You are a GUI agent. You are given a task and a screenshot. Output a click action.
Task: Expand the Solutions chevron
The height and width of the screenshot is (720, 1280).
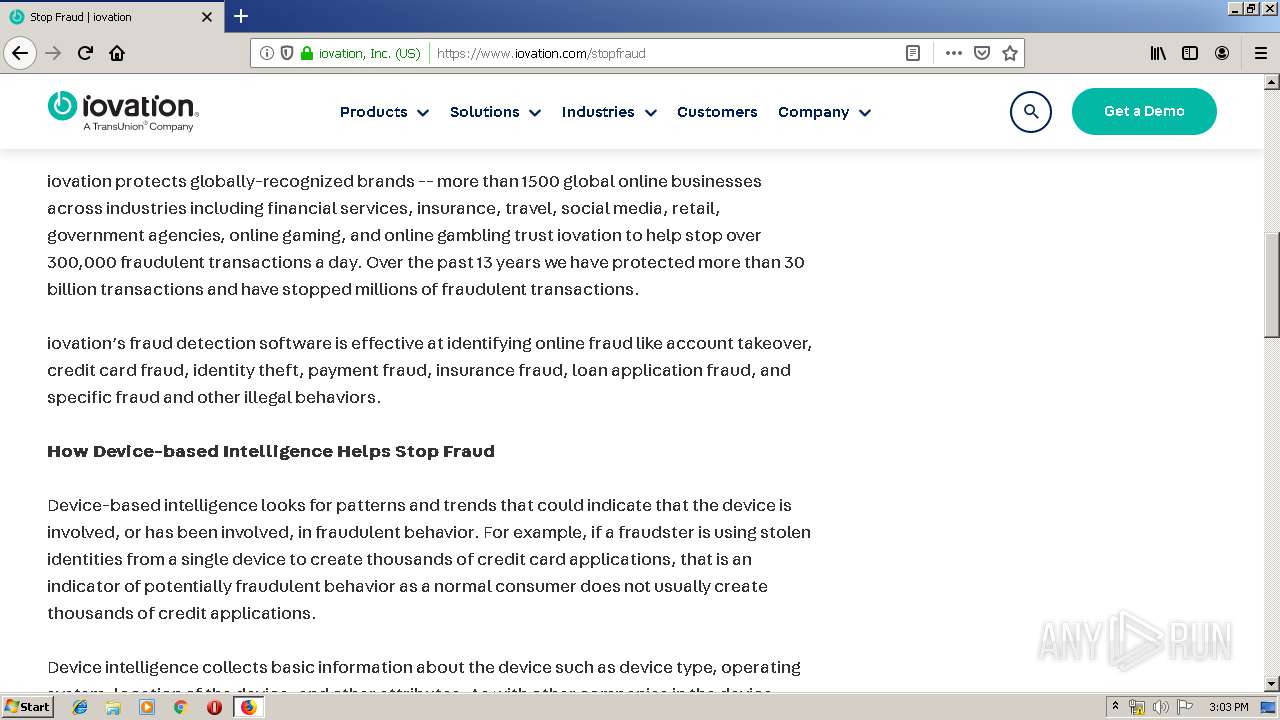tap(535, 113)
